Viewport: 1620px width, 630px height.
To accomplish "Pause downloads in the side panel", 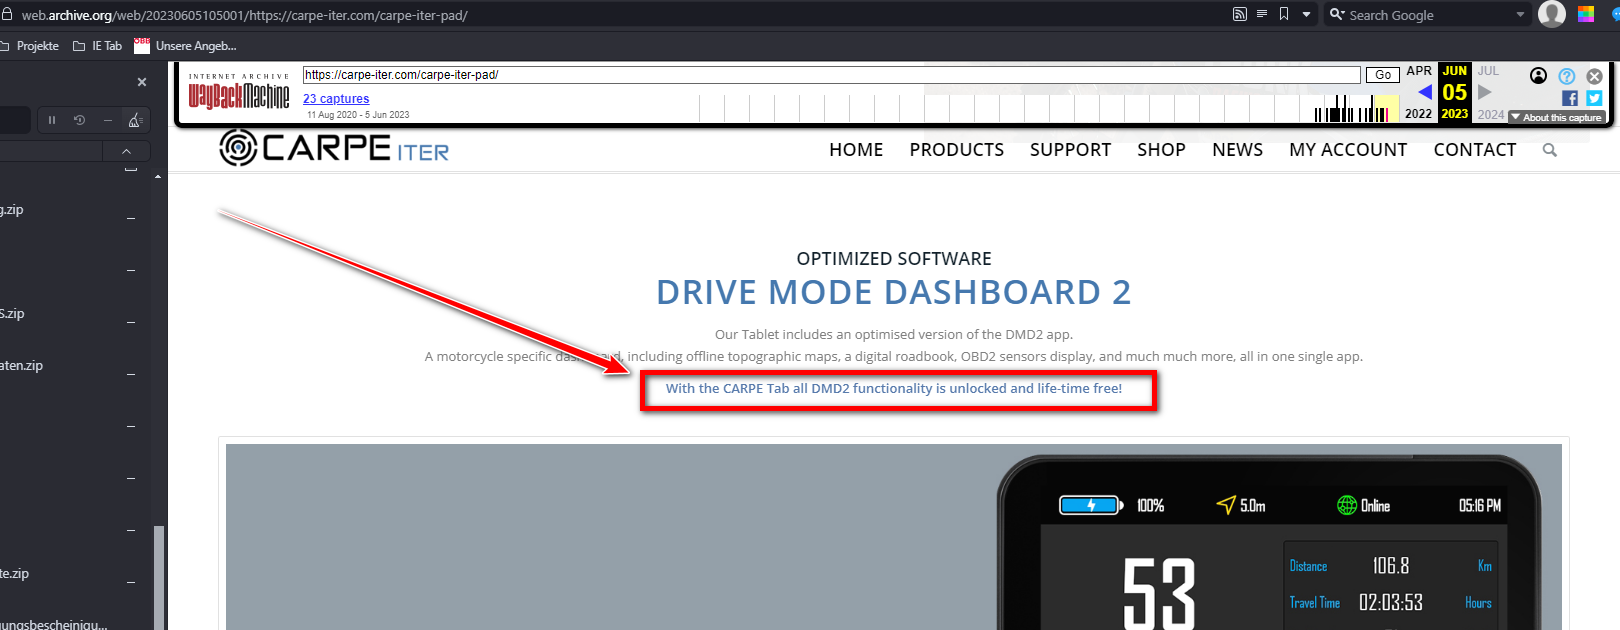I will point(52,120).
